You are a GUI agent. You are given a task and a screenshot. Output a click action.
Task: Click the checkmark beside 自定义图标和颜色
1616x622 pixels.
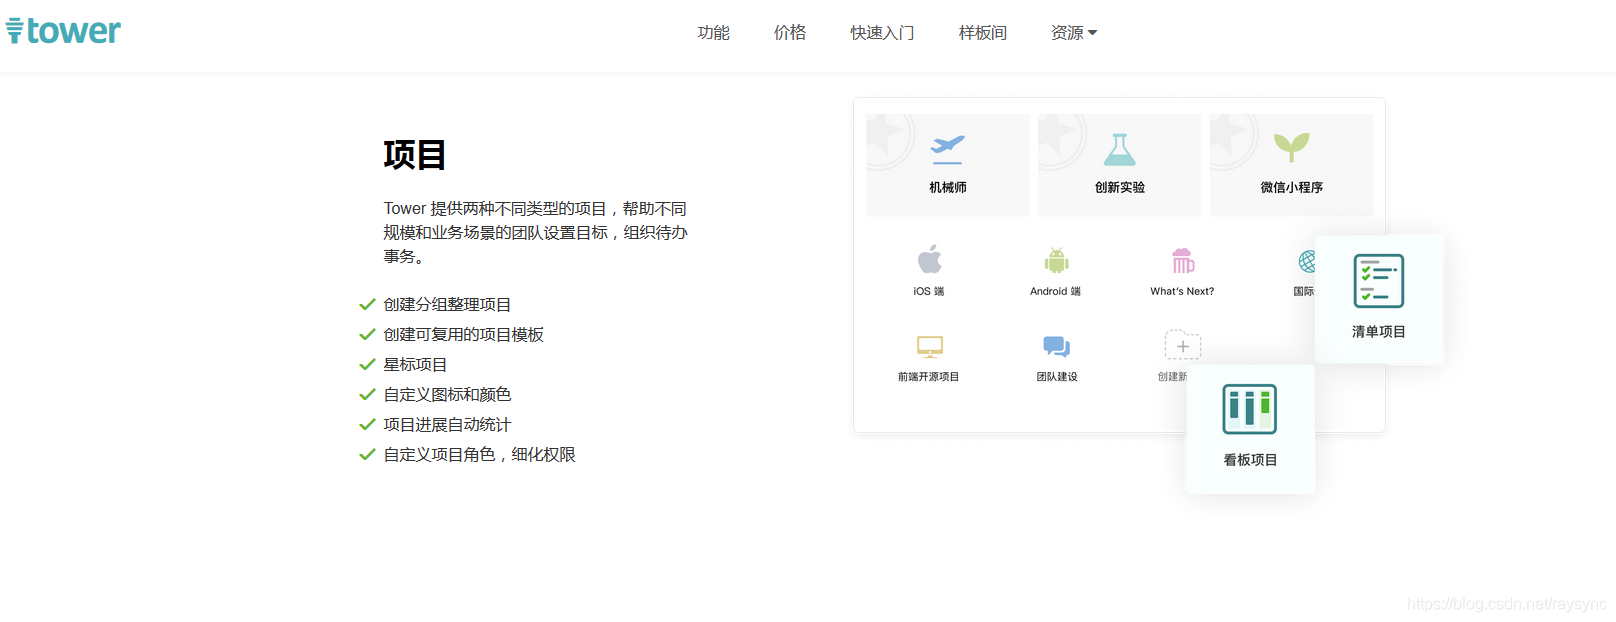[367, 394]
